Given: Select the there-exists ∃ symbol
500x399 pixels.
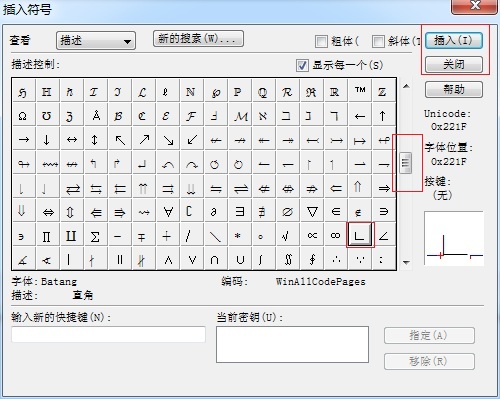Looking at the screenshot, I should tap(240, 211).
